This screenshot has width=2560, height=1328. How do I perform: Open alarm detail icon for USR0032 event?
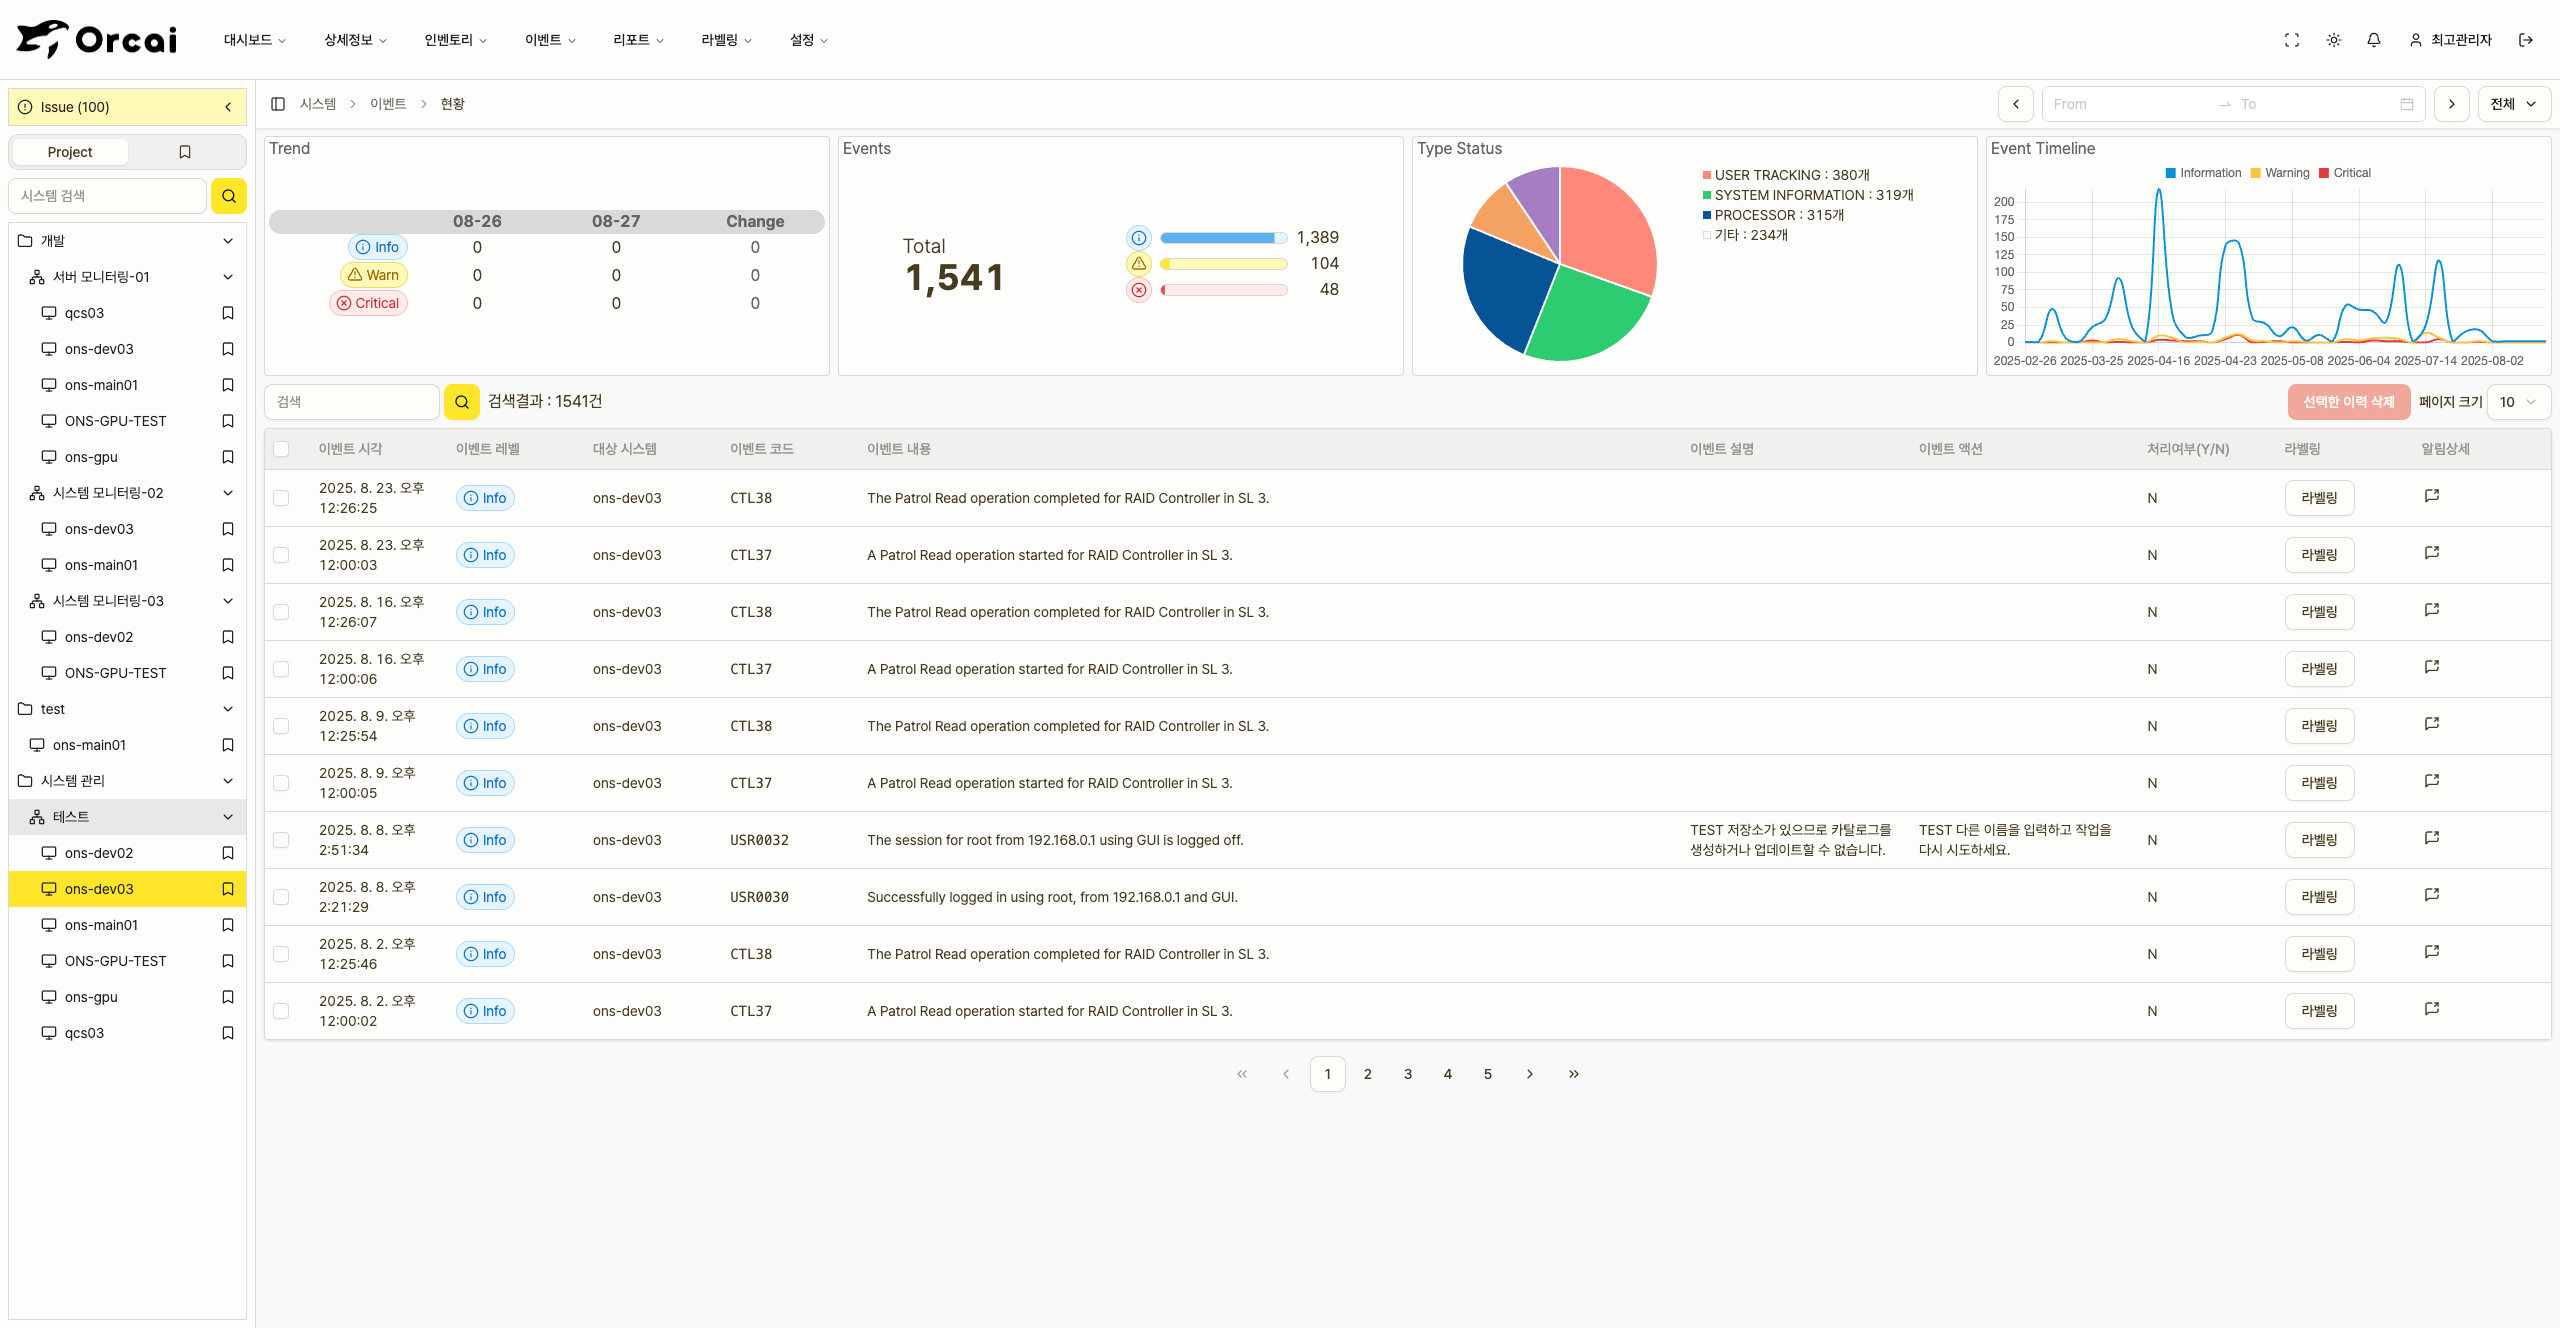(x=2432, y=838)
